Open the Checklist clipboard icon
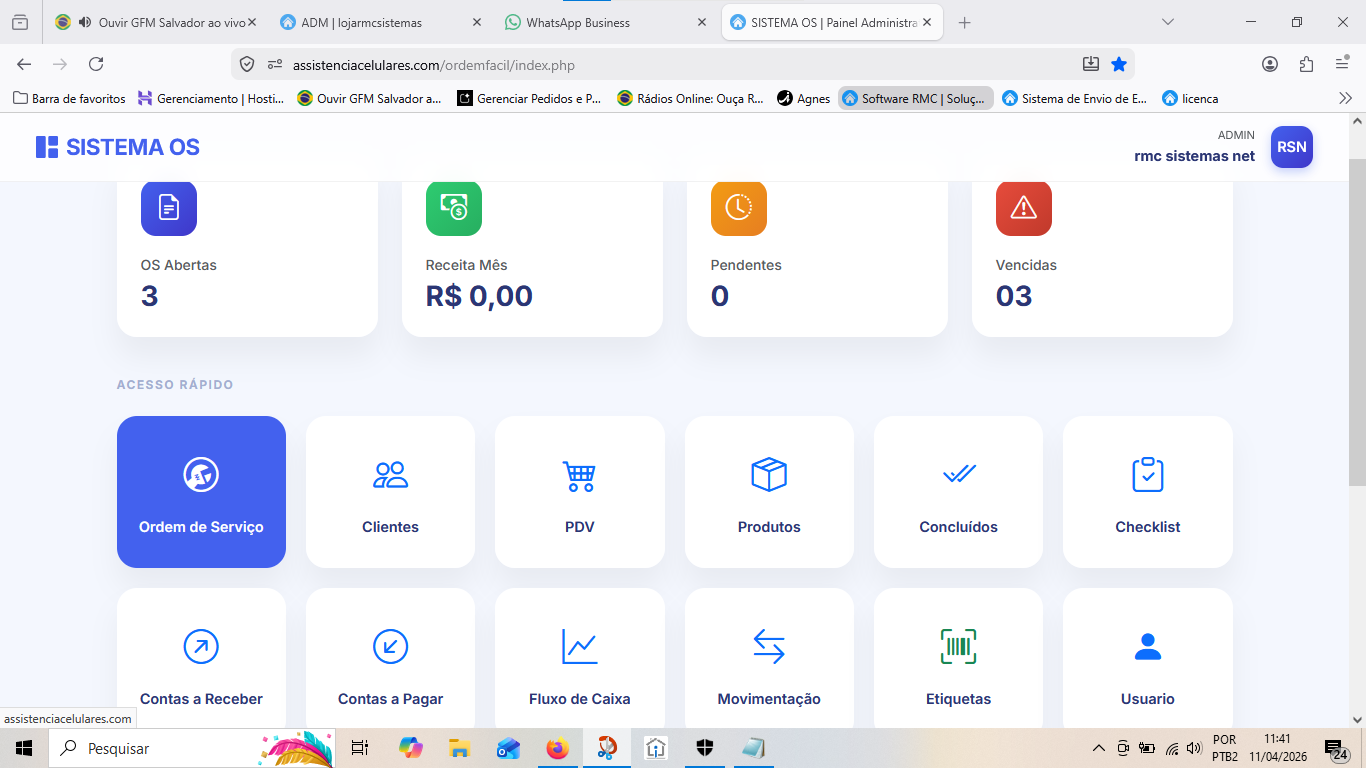1366x768 pixels. [x=1148, y=474]
